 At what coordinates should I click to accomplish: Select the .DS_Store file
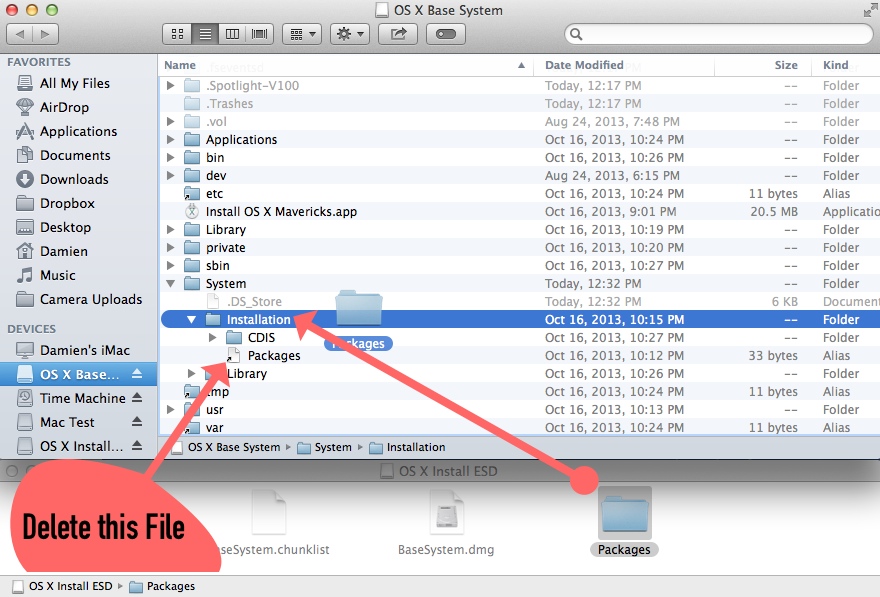point(519,301)
